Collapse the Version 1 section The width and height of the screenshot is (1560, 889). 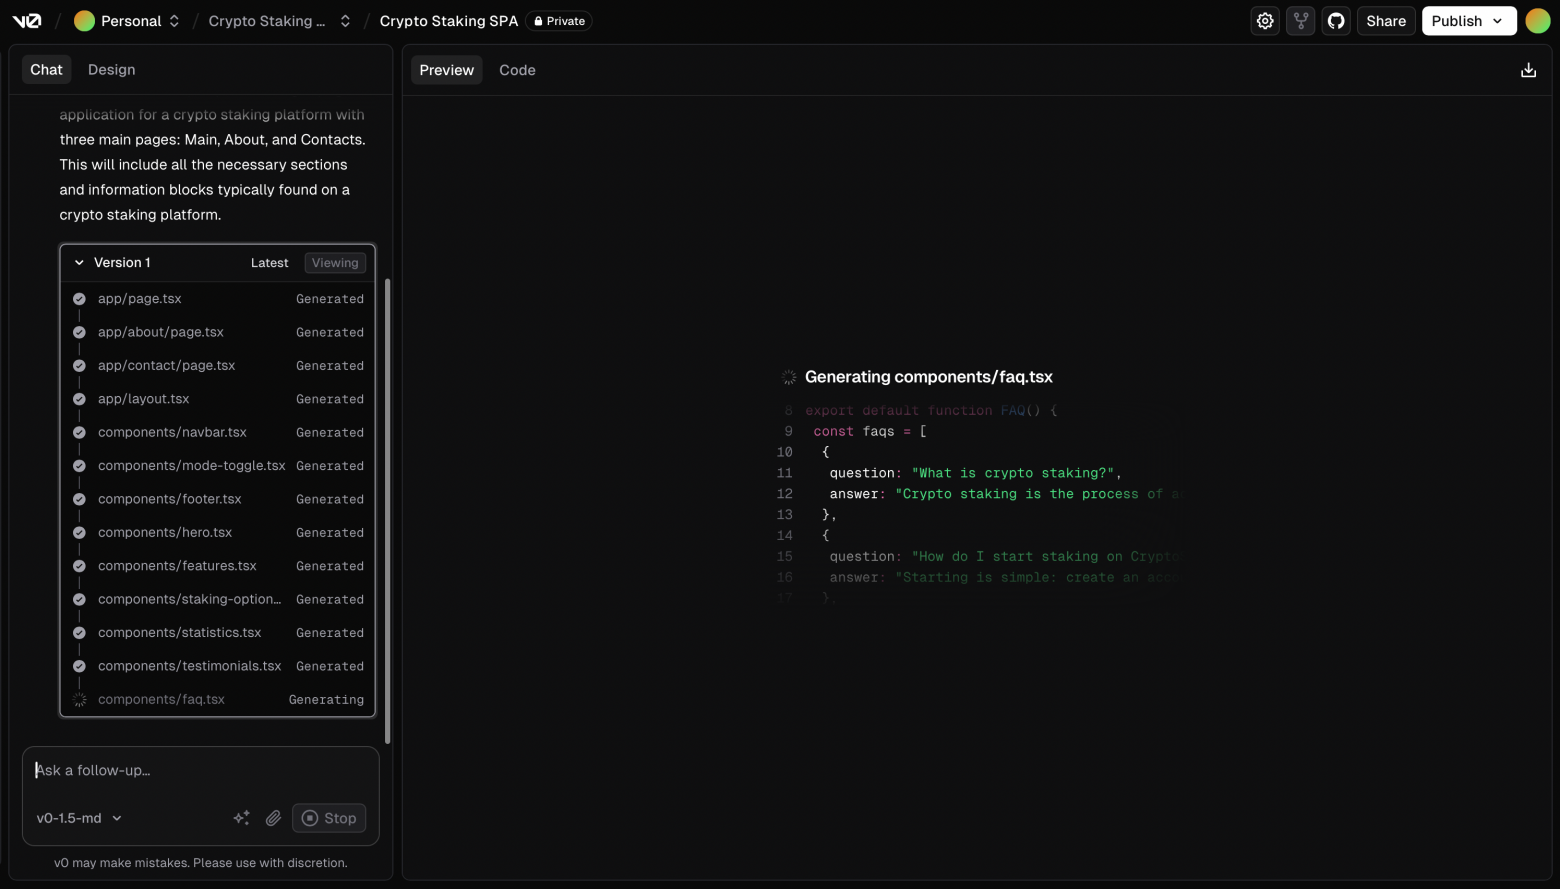click(x=79, y=262)
